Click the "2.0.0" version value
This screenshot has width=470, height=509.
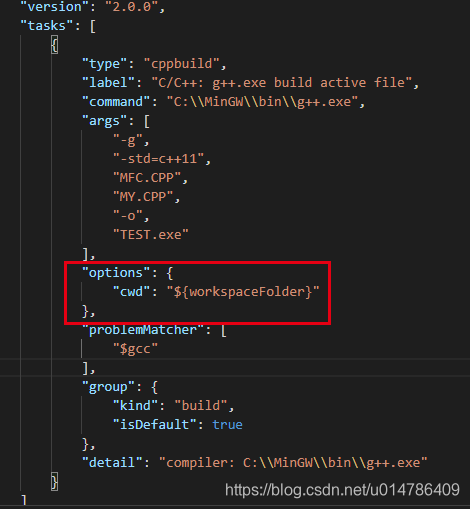point(132,7)
